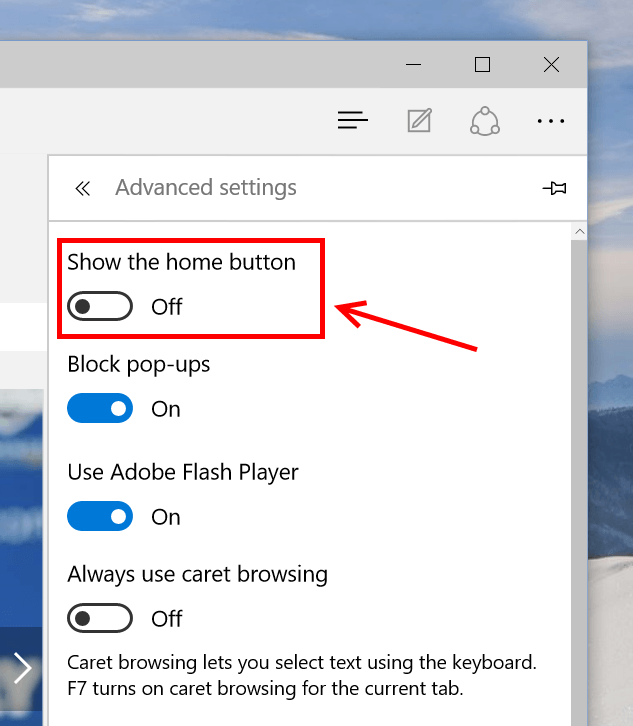The image size is (633, 726).
Task: Close the Edge window
Action: point(552,64)
